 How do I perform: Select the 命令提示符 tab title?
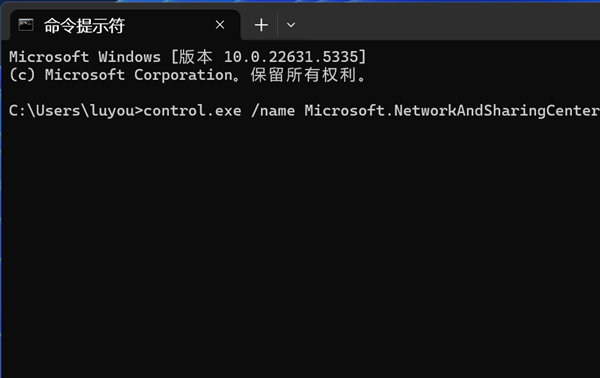pos(84,26)
